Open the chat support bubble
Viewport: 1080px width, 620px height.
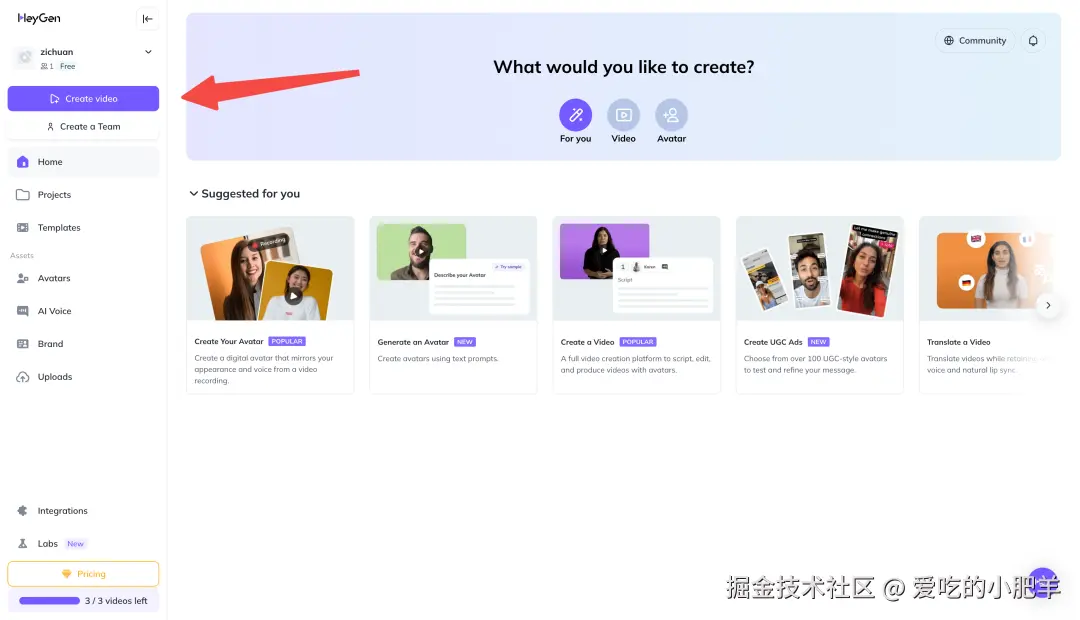(x=1043, y=584)
